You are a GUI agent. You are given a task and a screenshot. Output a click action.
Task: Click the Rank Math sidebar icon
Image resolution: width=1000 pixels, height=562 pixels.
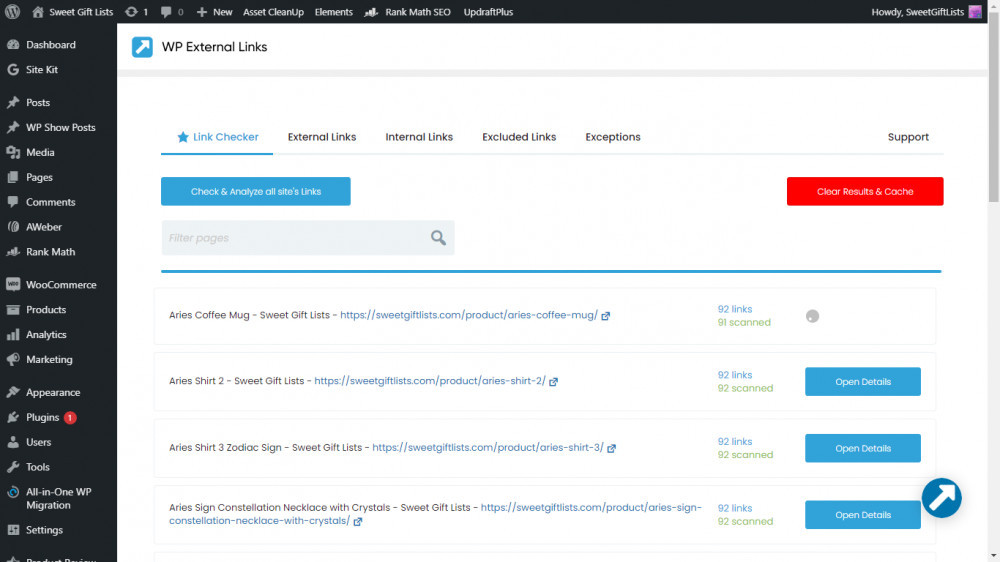point(13,251)
